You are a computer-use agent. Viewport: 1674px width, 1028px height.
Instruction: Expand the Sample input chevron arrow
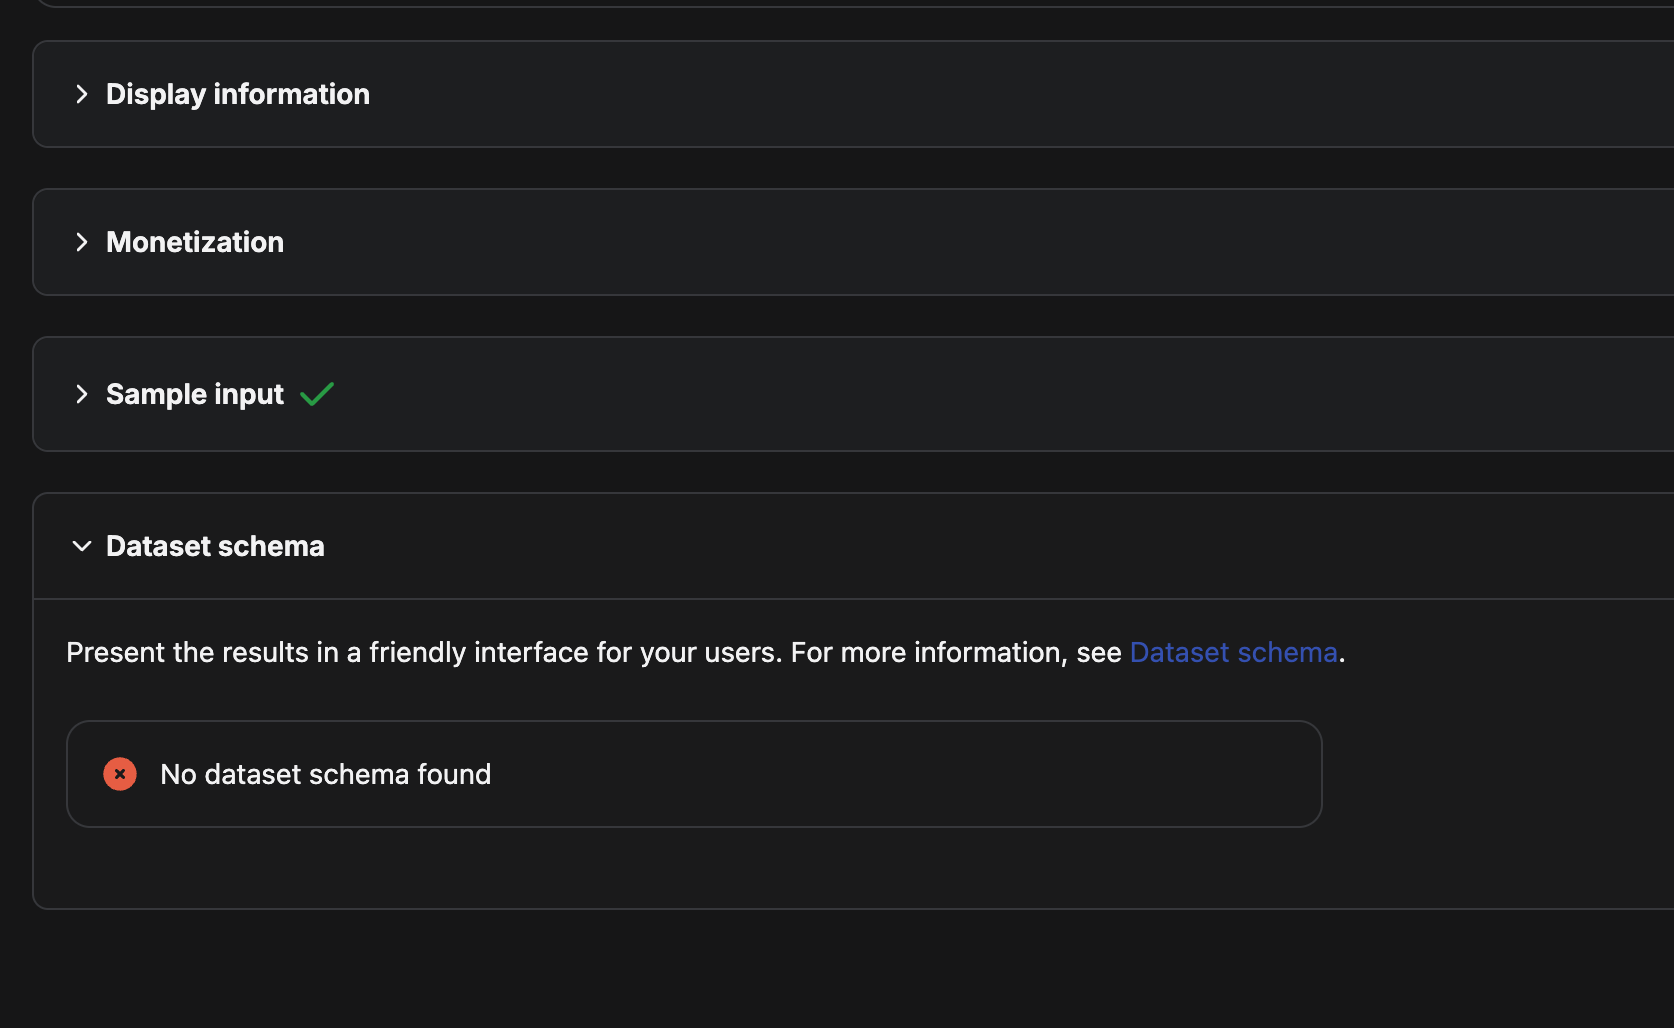tap(82, 394)
